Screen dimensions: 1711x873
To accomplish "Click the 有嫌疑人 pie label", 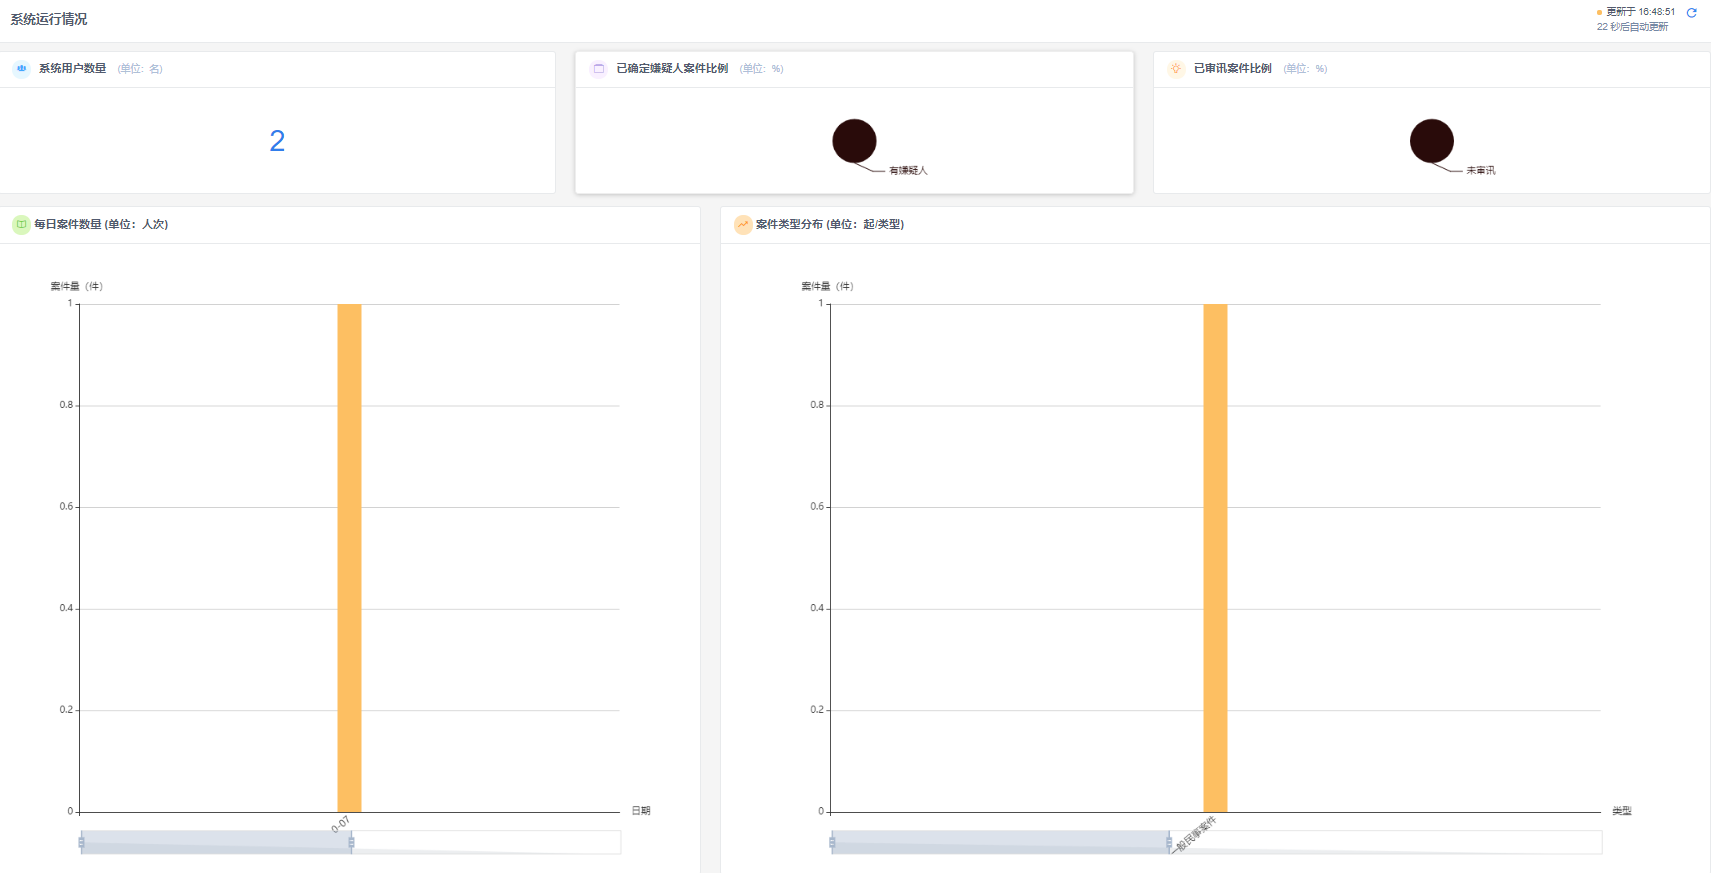I will coord(908,171).
